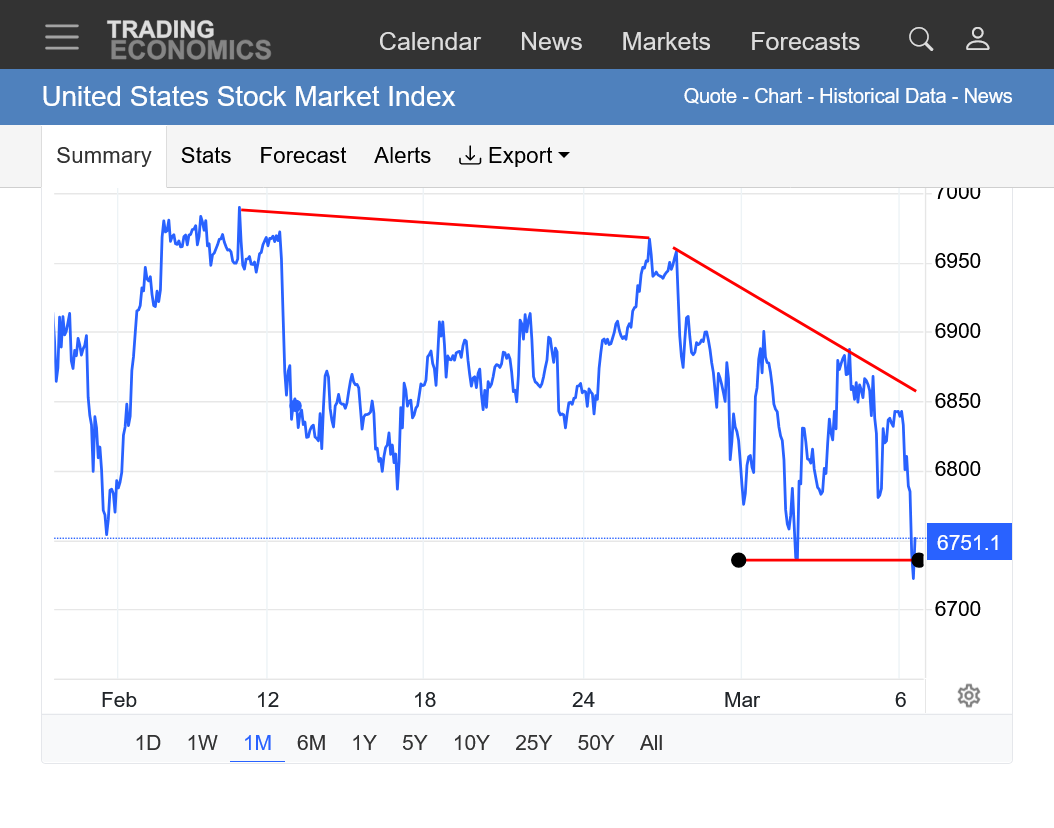Open the hamburger navigation menu
The height and width of the screenshot is (828, 1054).
coord(62,39)
